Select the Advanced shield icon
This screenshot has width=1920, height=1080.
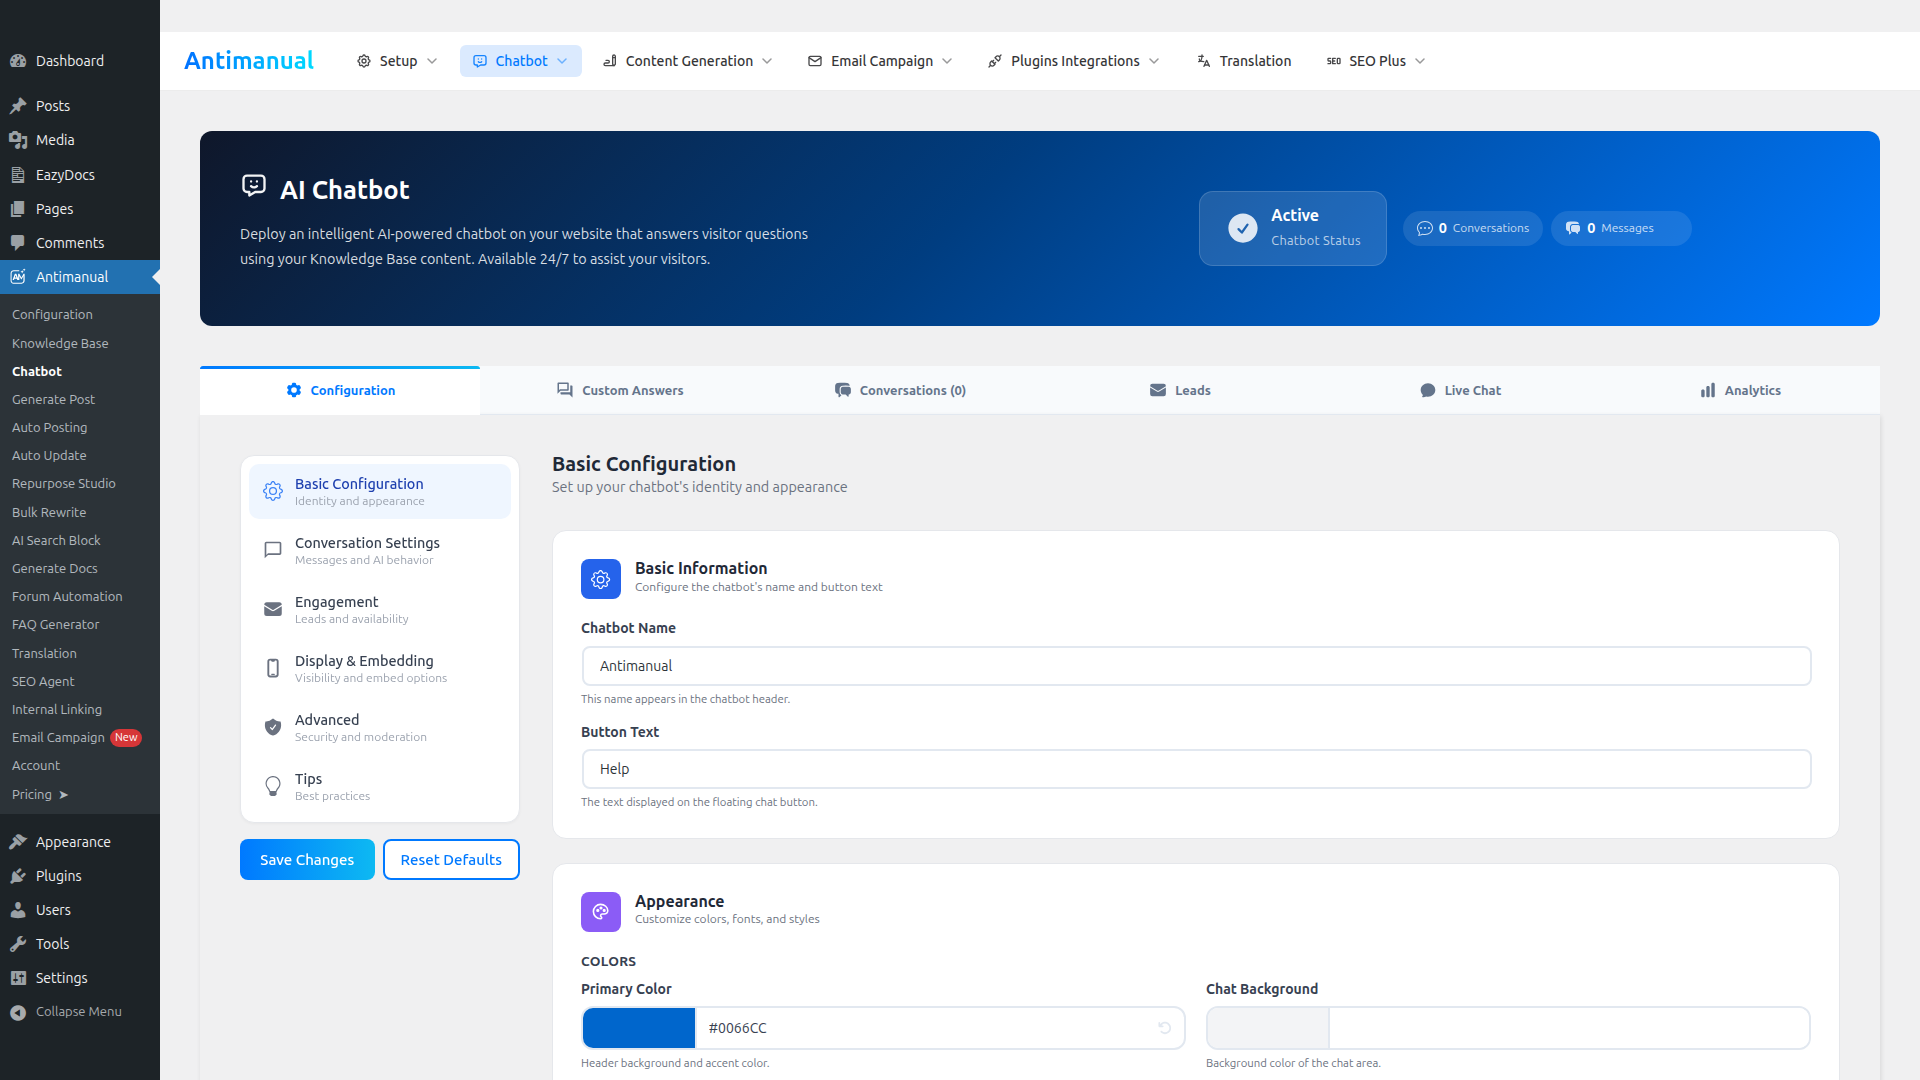coord(272,727)
